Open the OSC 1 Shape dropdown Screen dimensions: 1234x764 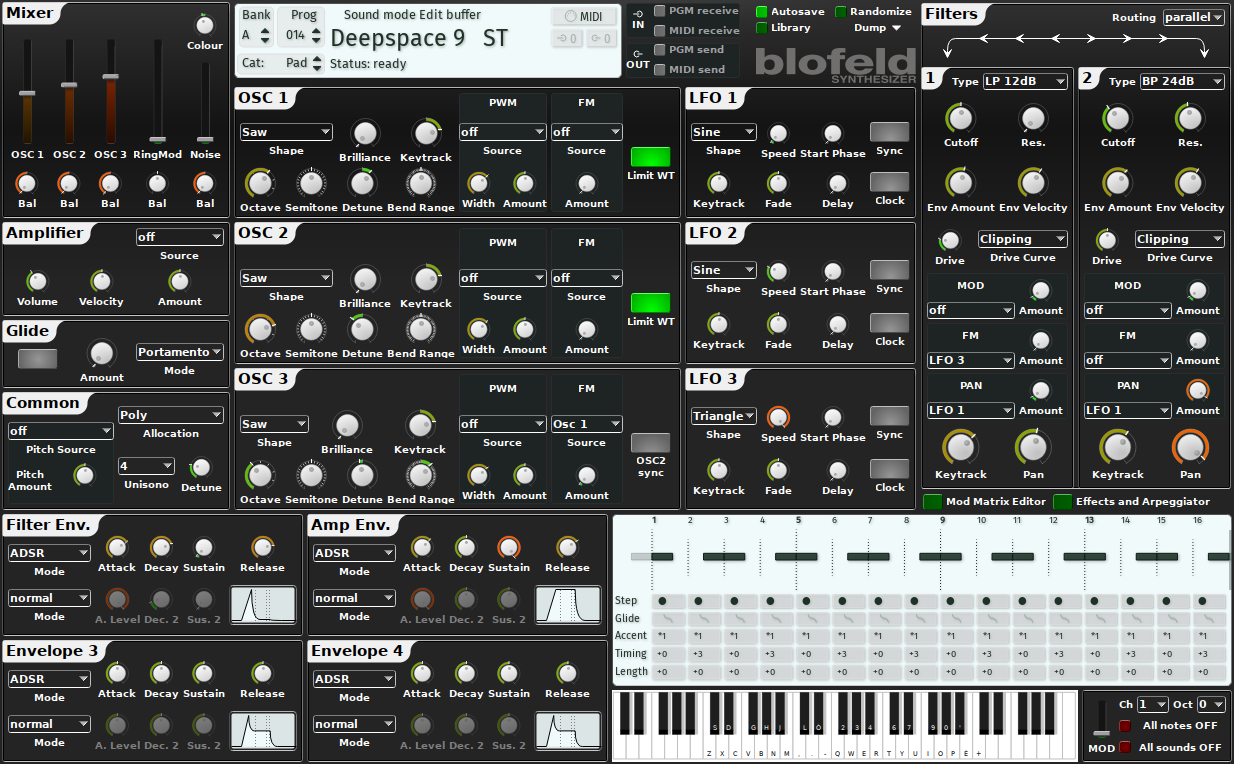coord(286,132)
